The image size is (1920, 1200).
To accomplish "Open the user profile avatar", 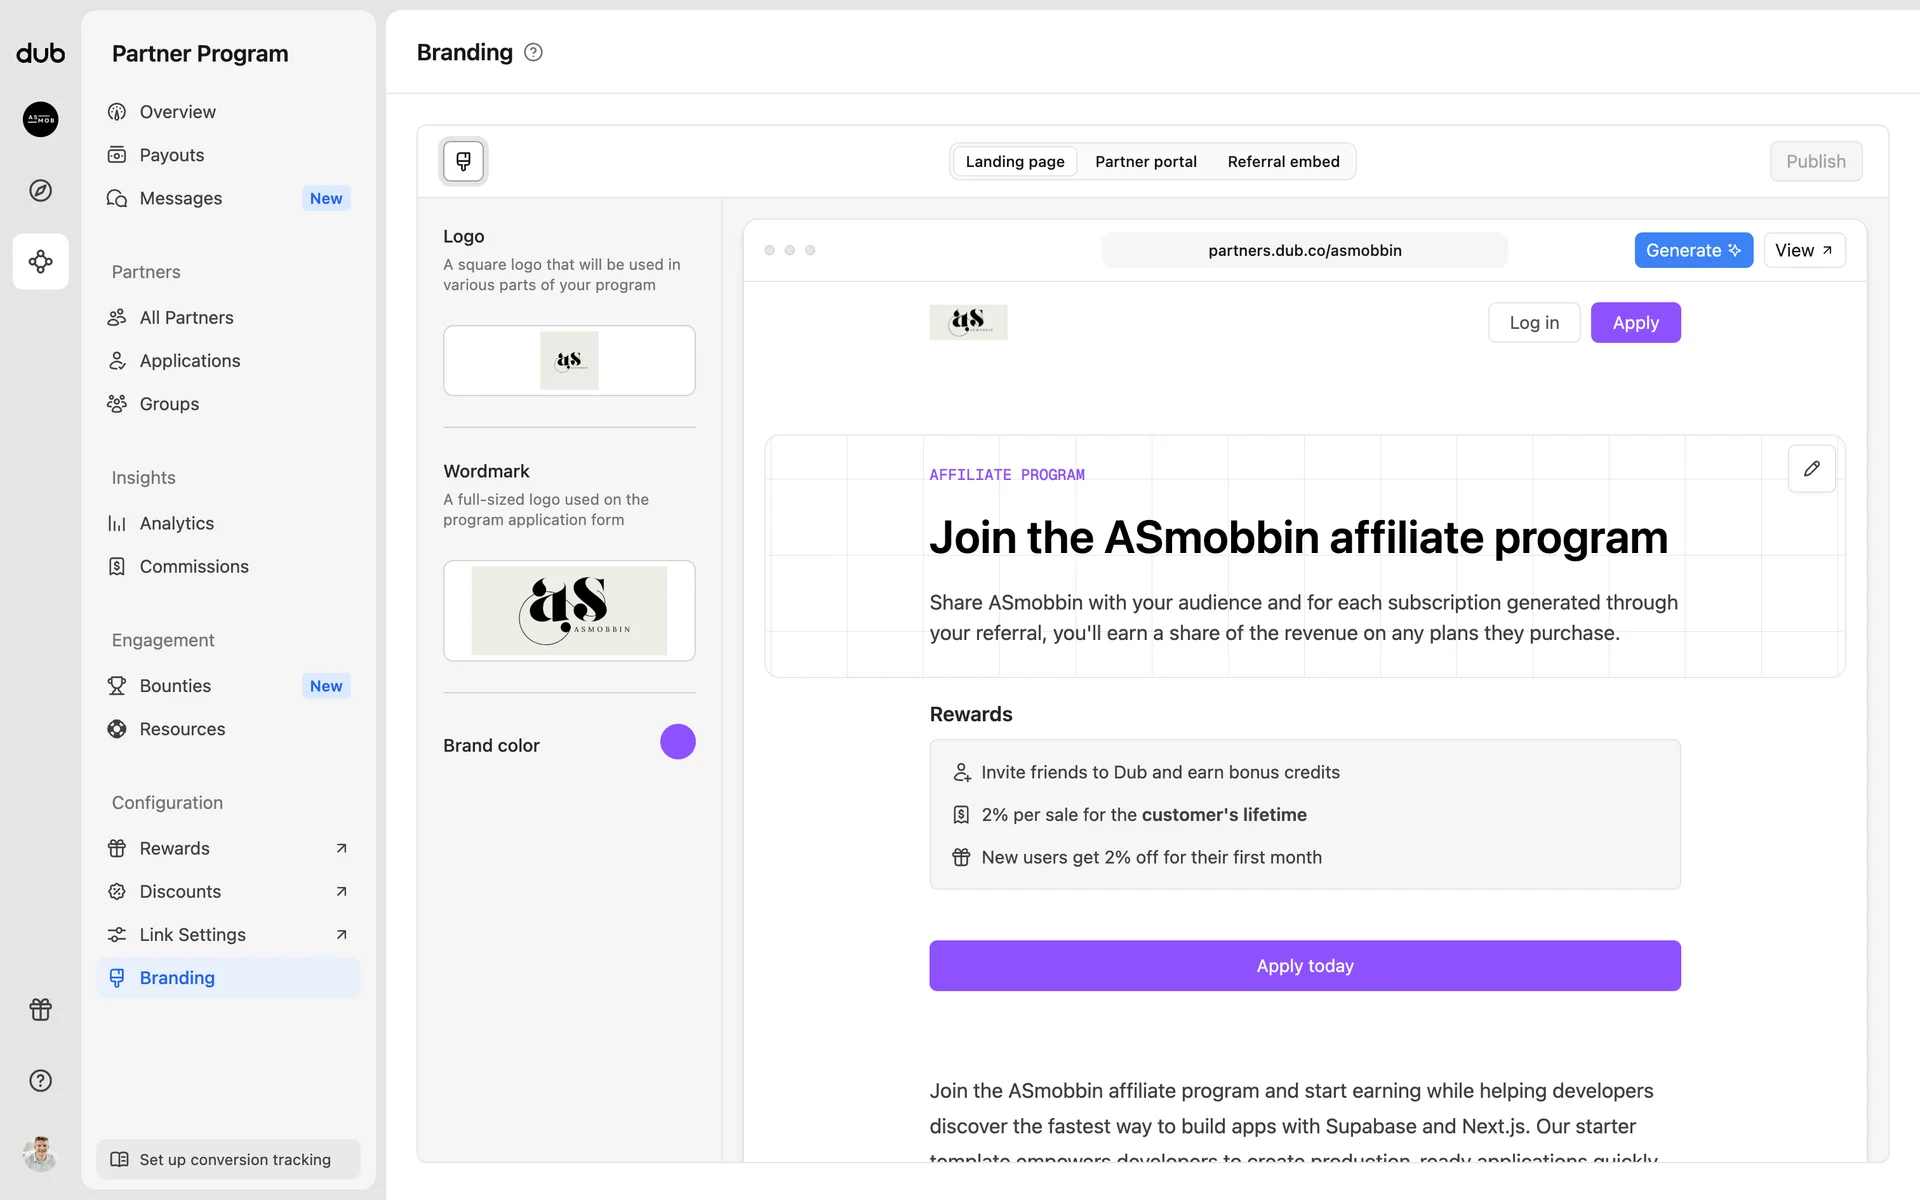I will tap(40, 1153).
